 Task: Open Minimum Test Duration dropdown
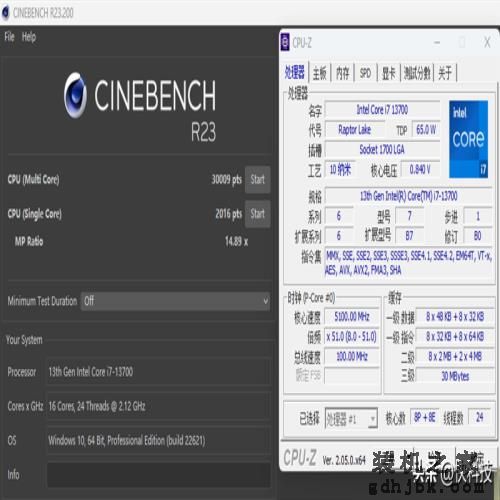175,301
